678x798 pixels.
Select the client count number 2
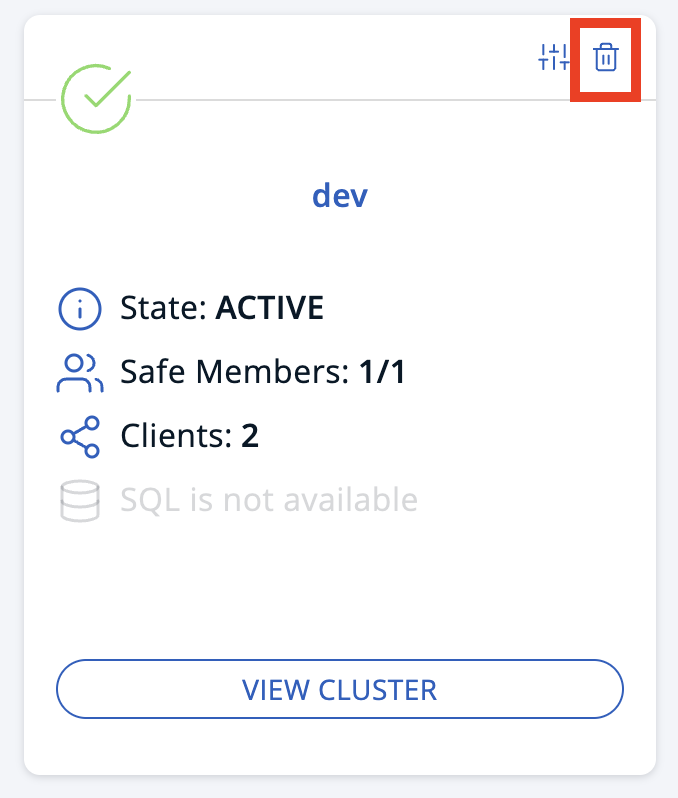point(250,436)
